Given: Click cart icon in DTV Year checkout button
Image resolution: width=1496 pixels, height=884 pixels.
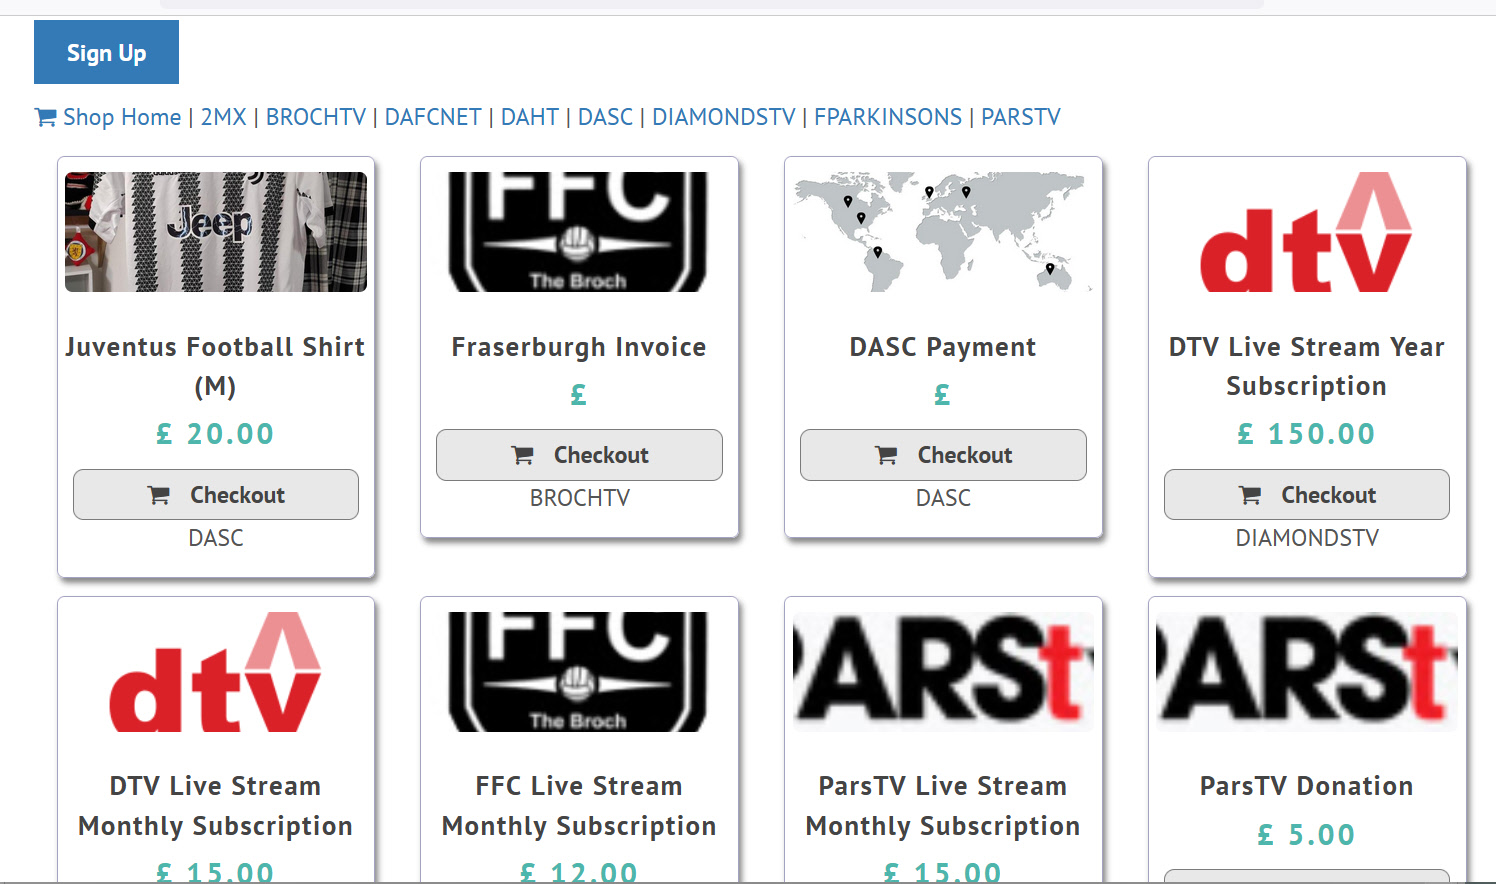Looking at the screenshot, I should click(1250, 495).
